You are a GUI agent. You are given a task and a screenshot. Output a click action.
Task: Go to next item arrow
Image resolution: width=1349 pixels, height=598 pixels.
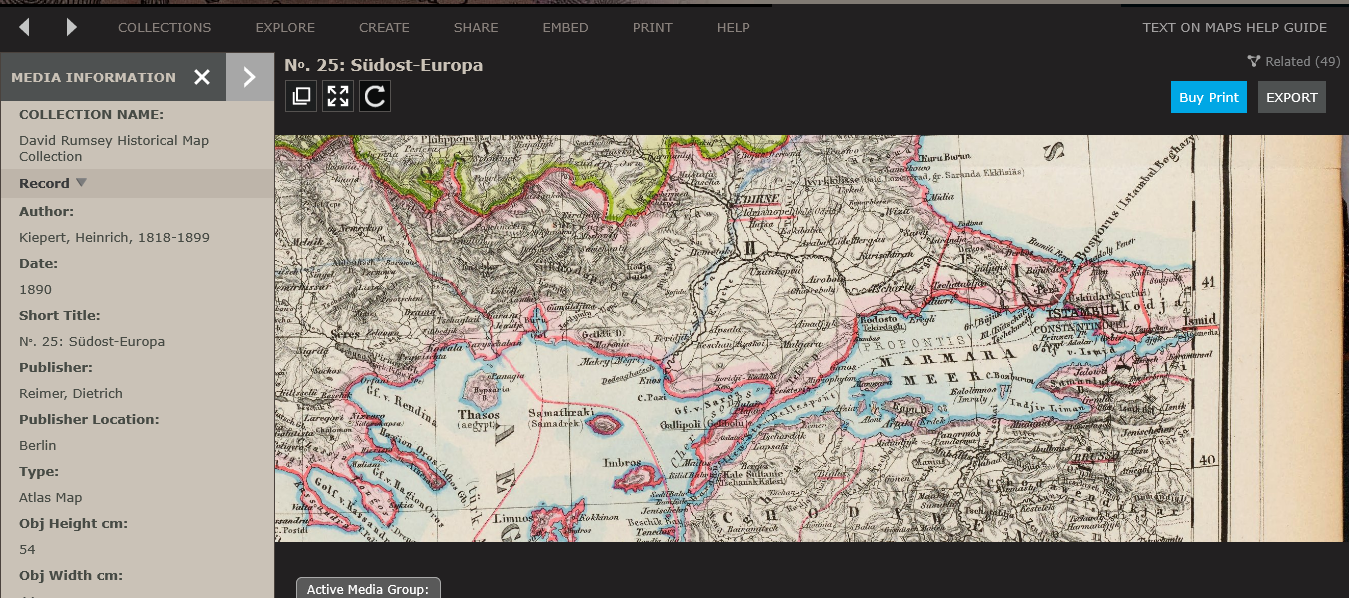pos(71,27)
